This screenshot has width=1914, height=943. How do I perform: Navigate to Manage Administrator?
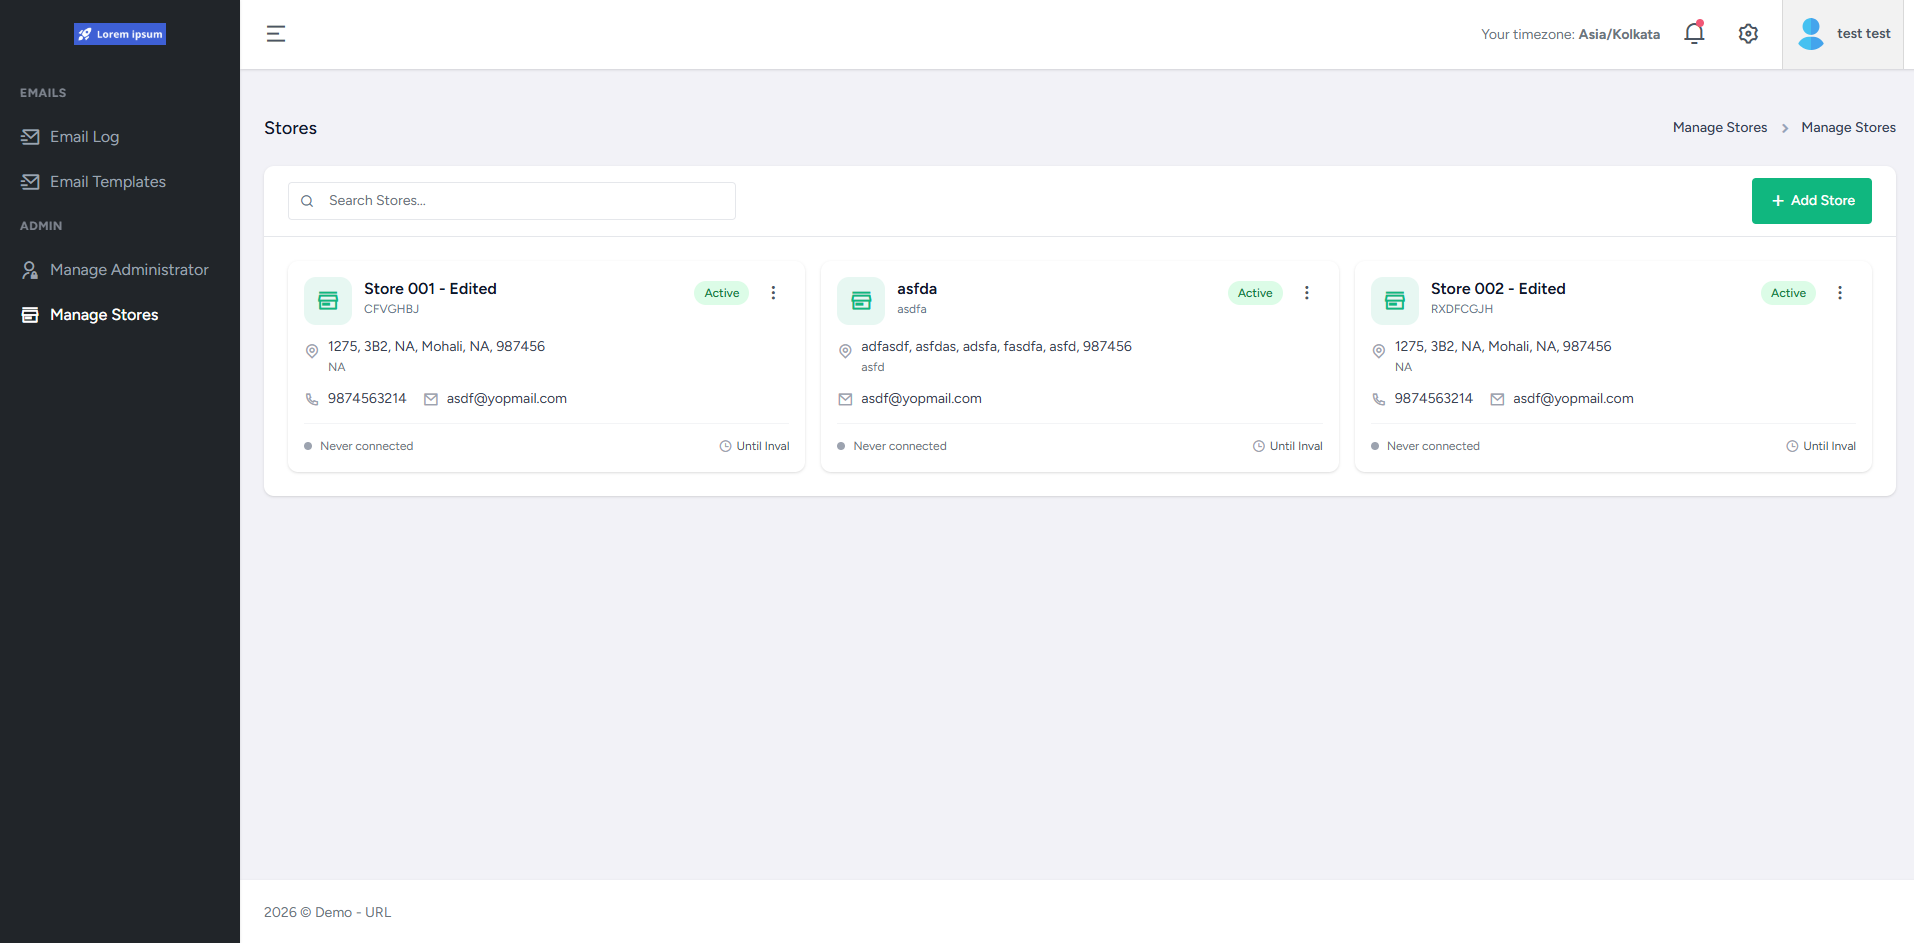point(129,270)
